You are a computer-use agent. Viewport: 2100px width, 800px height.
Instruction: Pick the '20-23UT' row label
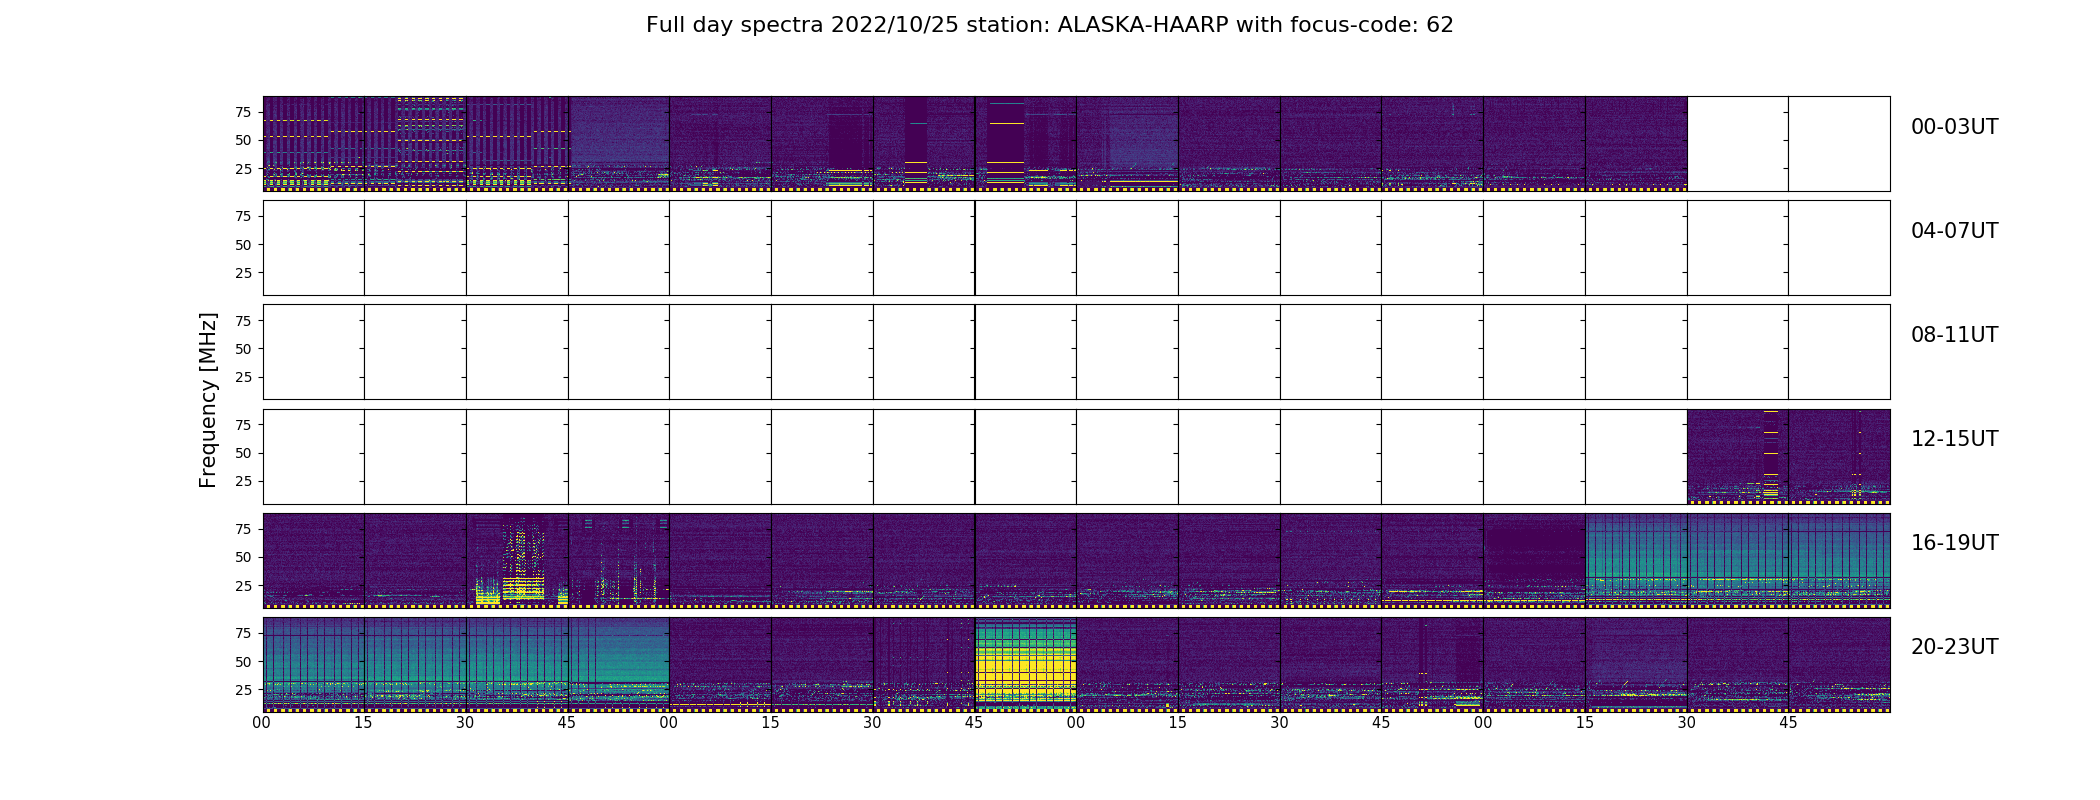1954,647
